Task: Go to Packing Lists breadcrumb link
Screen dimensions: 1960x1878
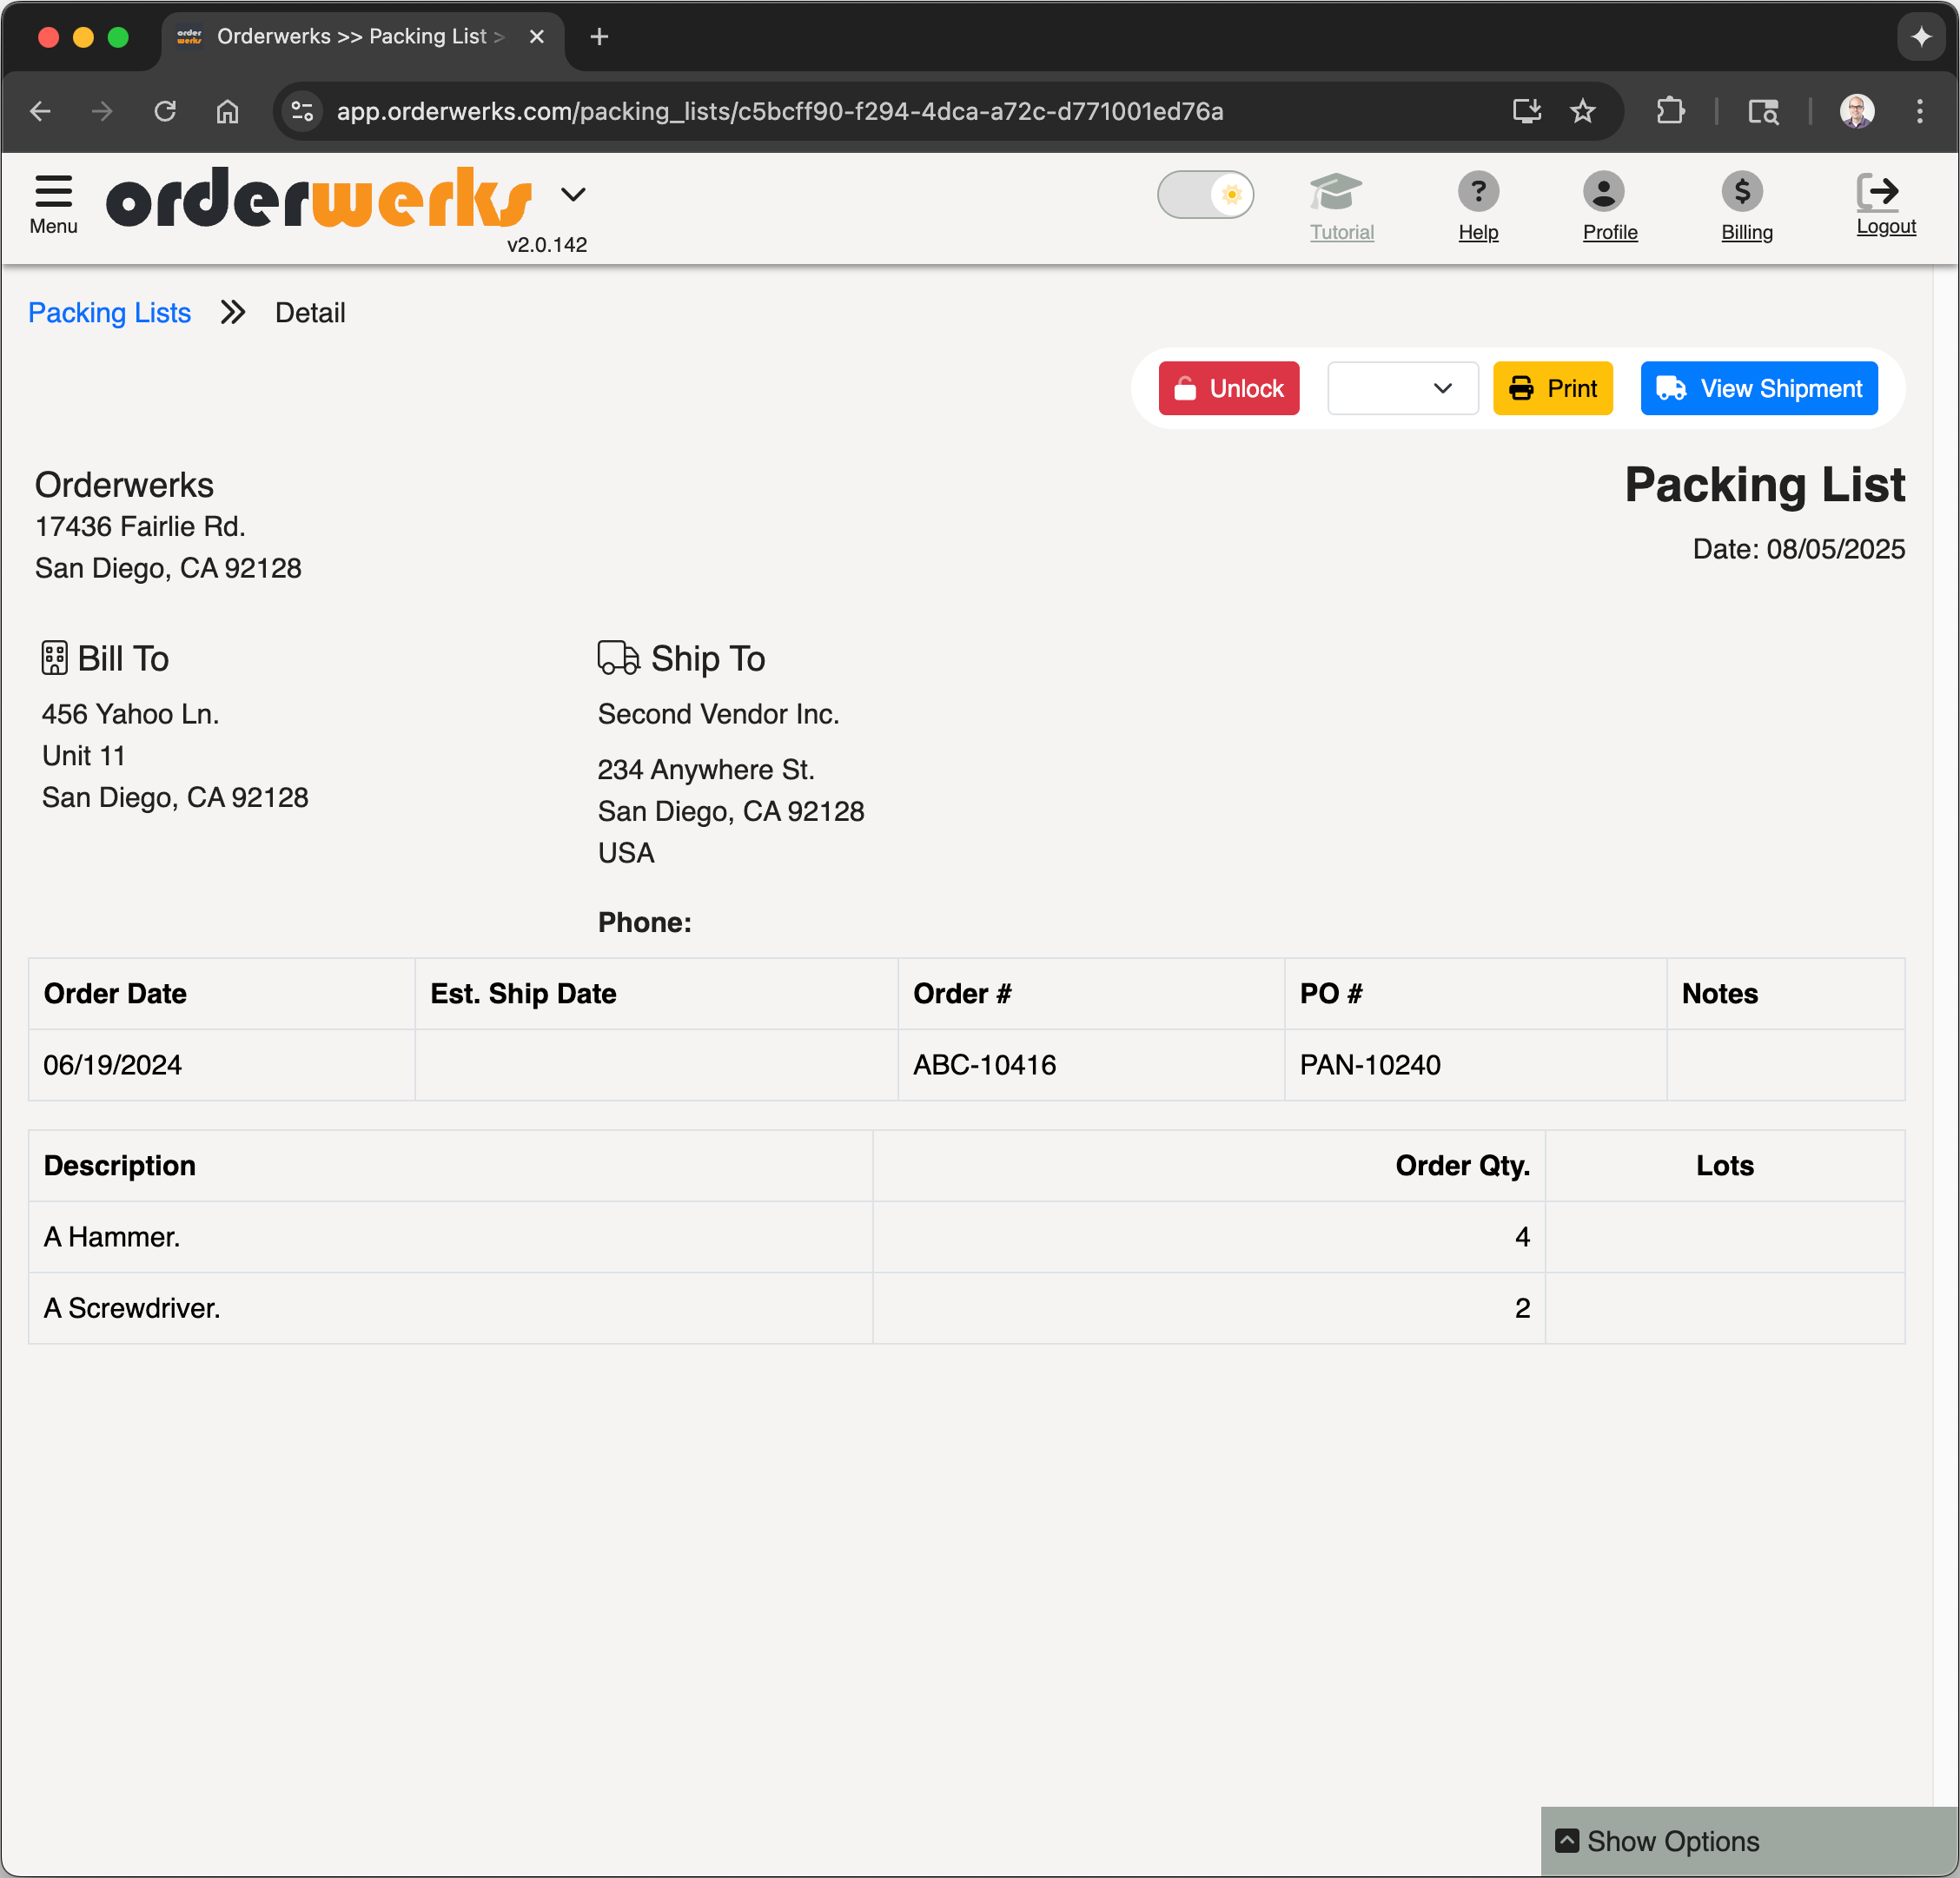Action: tap(109, 313)
